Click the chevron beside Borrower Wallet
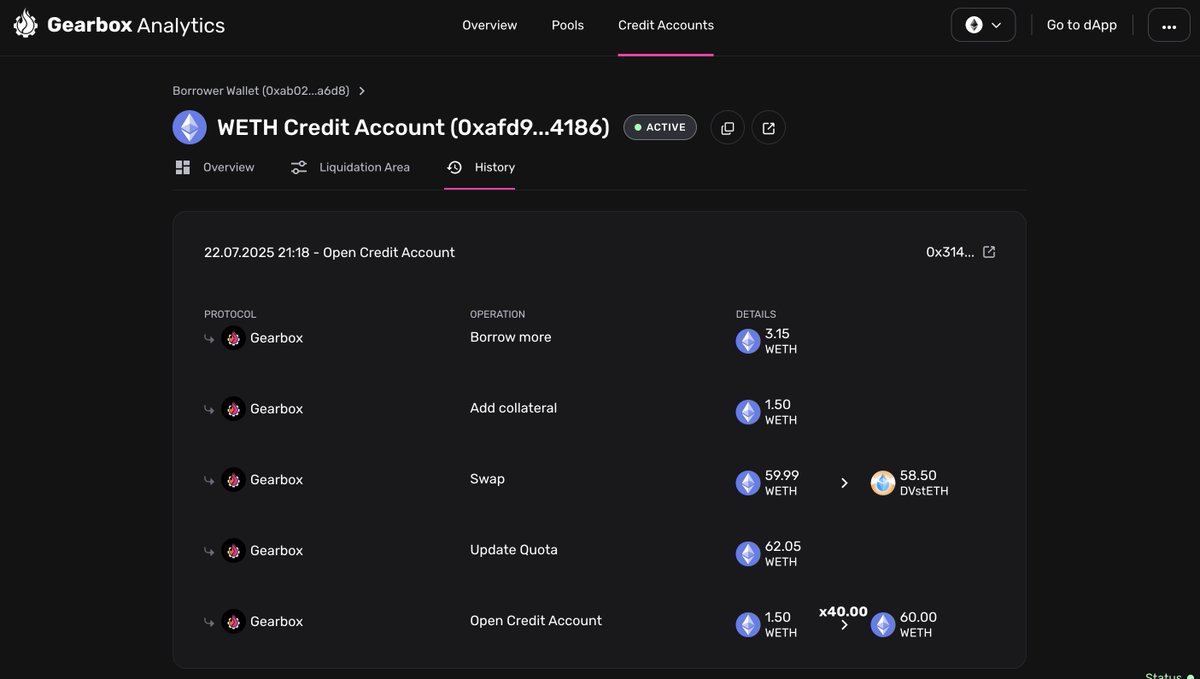The image size is (1200, 679). [x=362, y=91]
